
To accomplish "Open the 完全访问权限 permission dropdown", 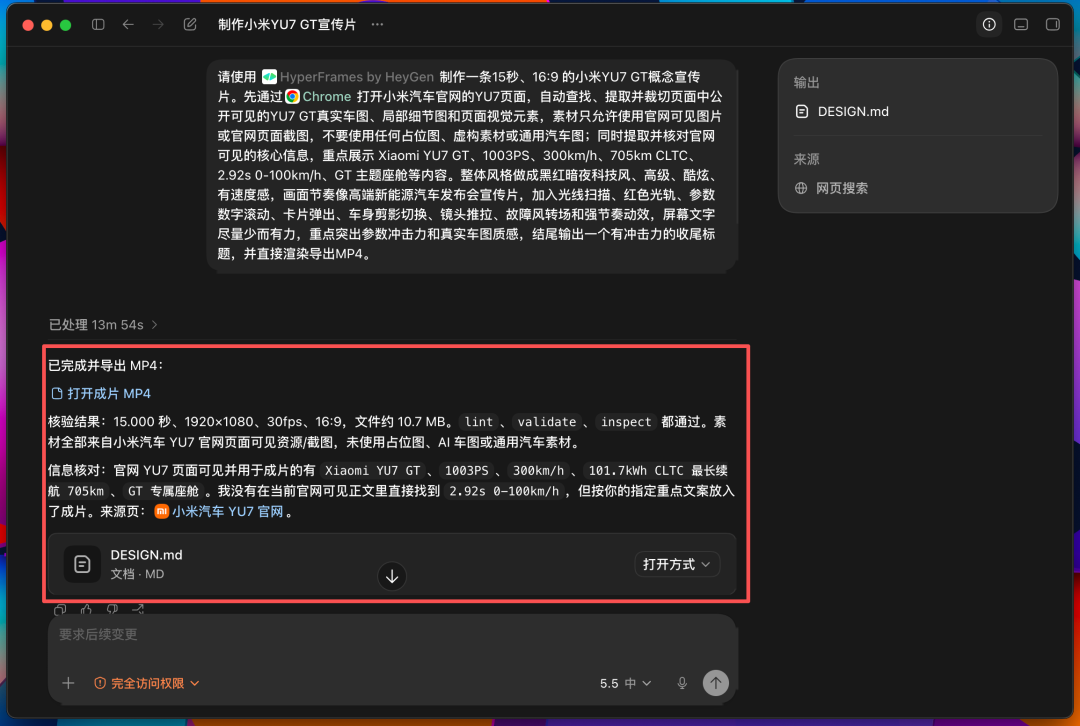I will coord(147,683).
